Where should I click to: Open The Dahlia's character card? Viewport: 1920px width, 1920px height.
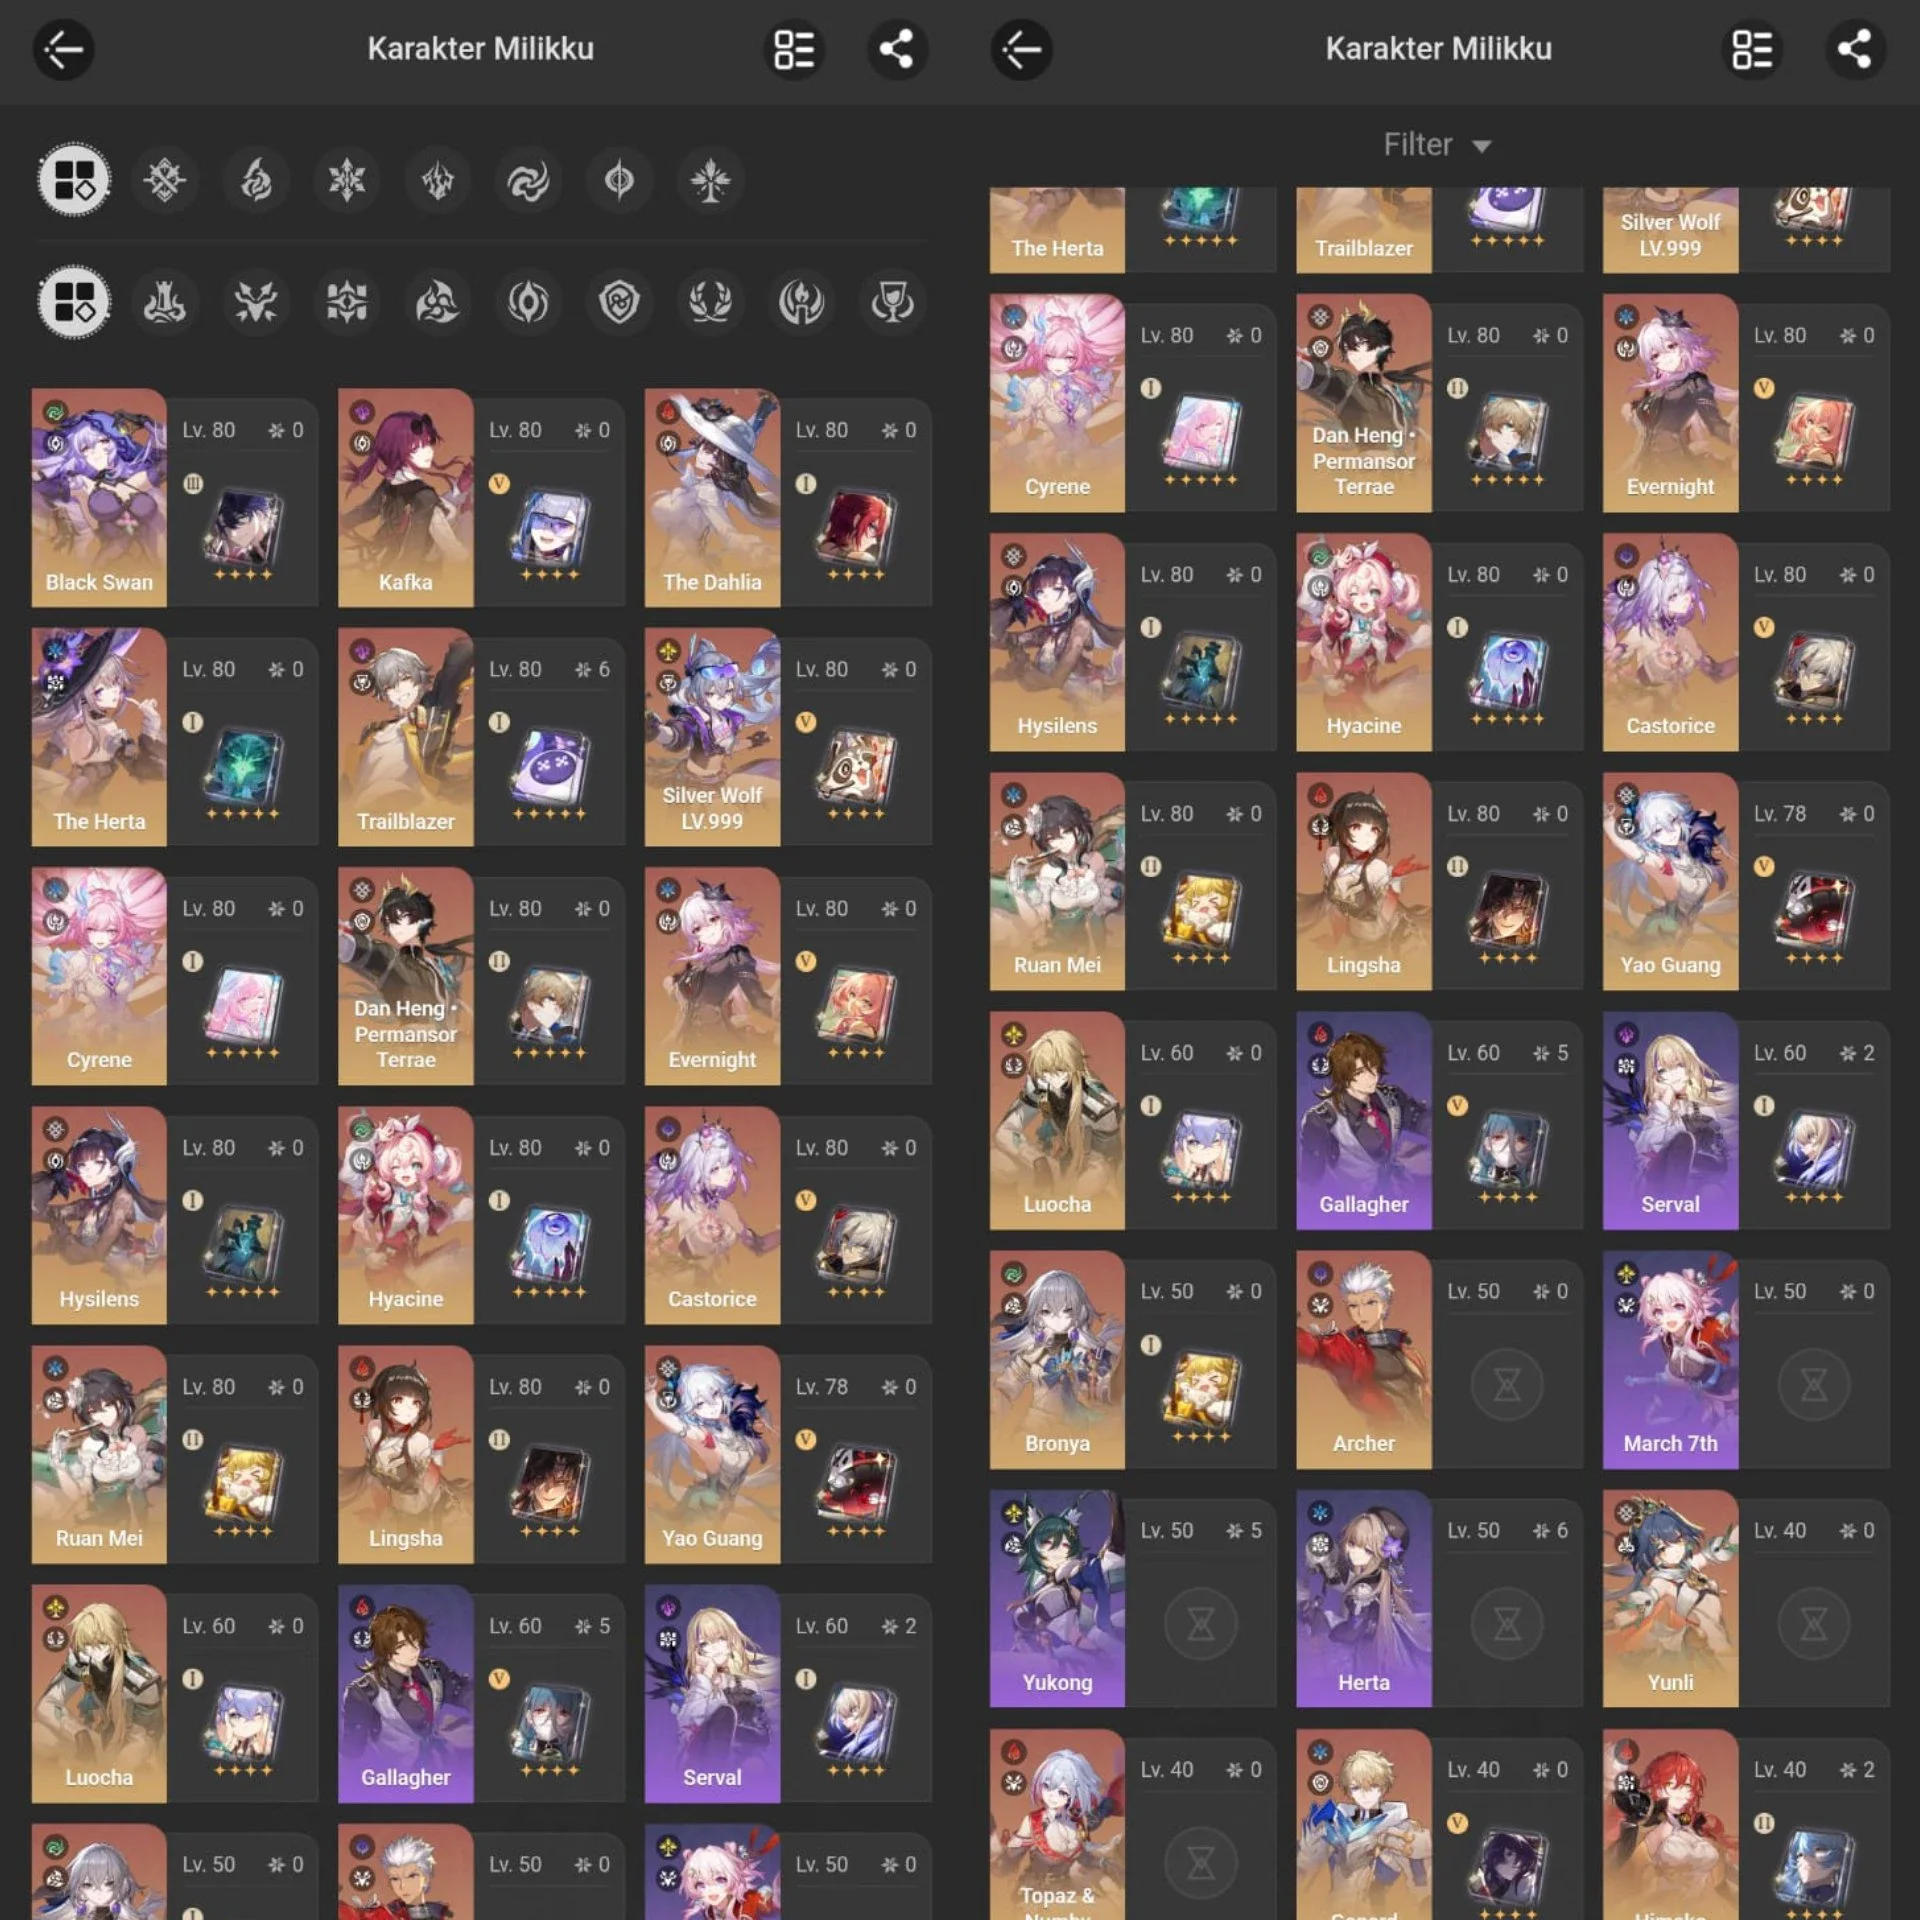788,498
